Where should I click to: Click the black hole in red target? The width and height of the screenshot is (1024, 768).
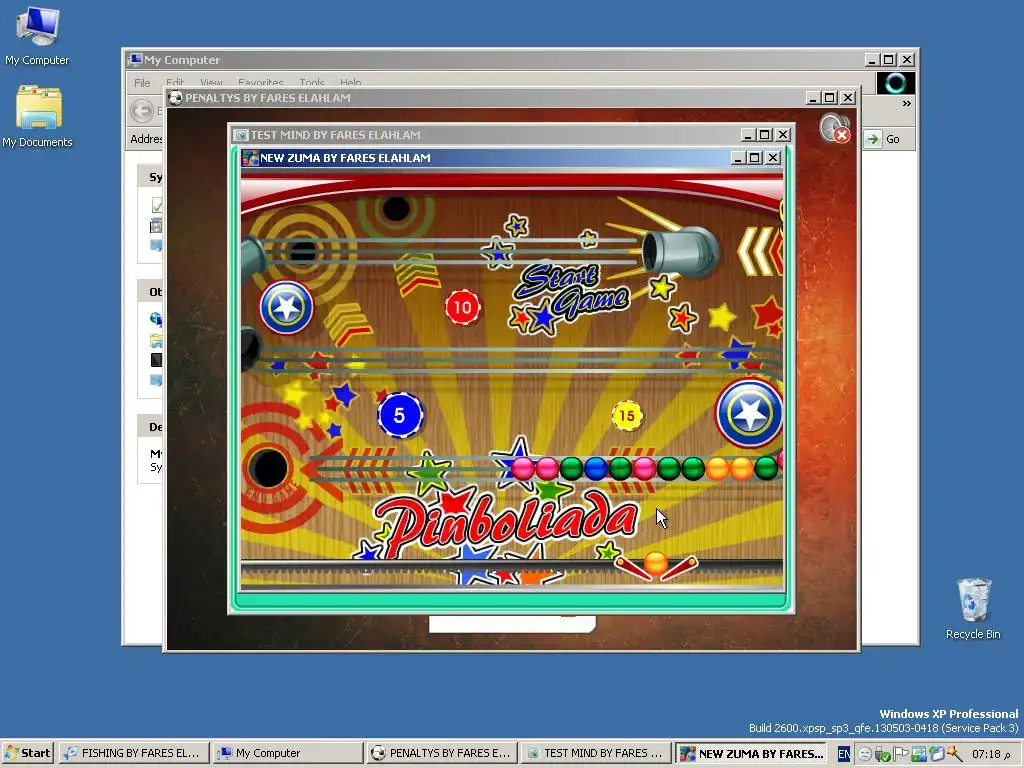pyautogui.click(x=269, y=467)
